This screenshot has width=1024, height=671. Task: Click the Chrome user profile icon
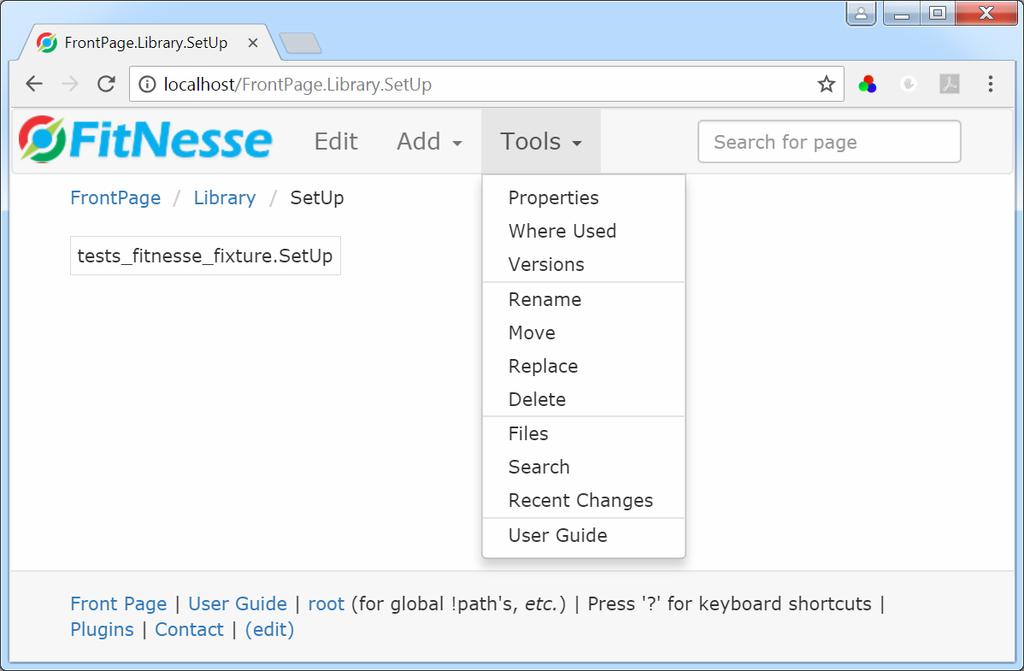(x=861, y=13)
